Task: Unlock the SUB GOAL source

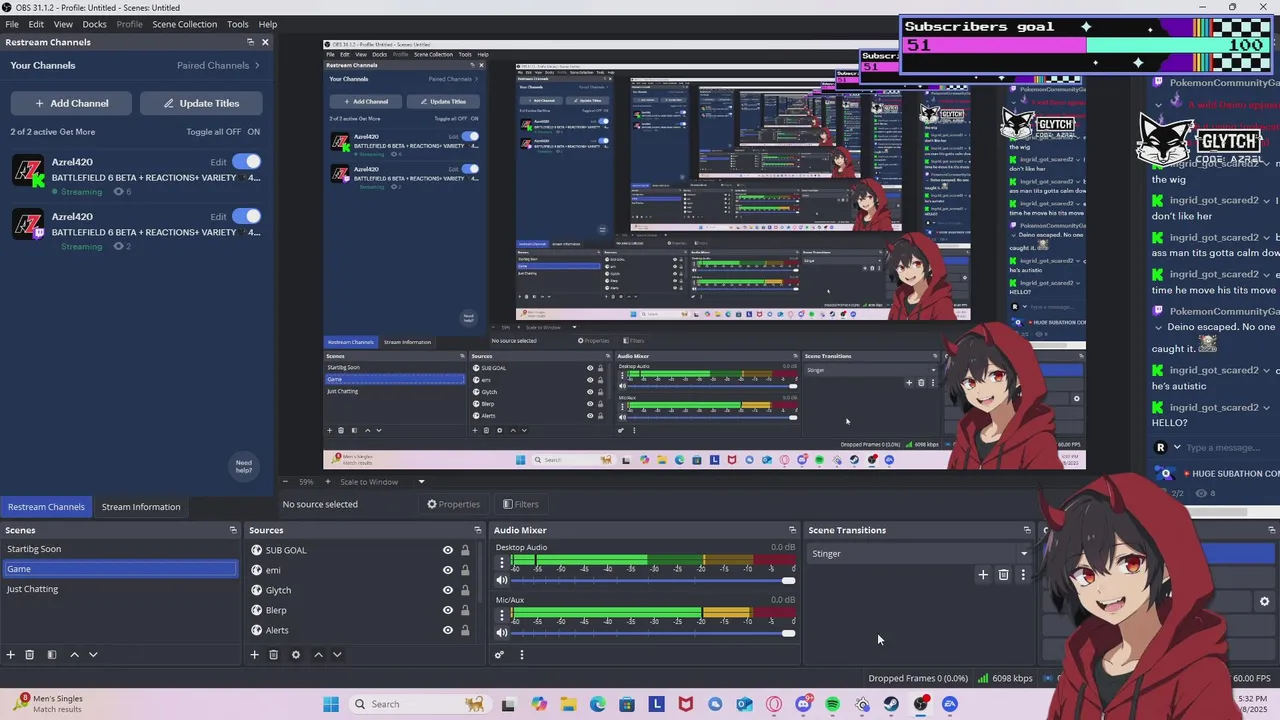Action: [465, 550]
